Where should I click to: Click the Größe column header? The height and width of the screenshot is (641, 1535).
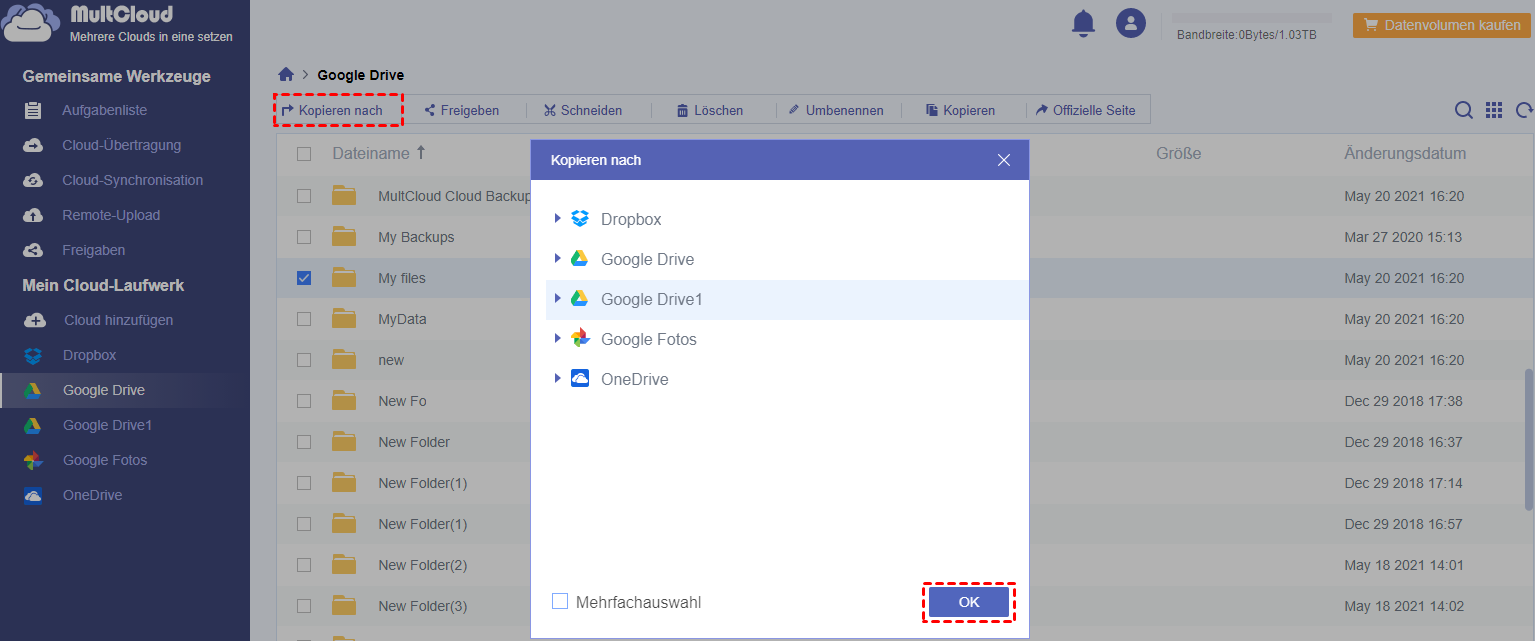pos(1179,154)
